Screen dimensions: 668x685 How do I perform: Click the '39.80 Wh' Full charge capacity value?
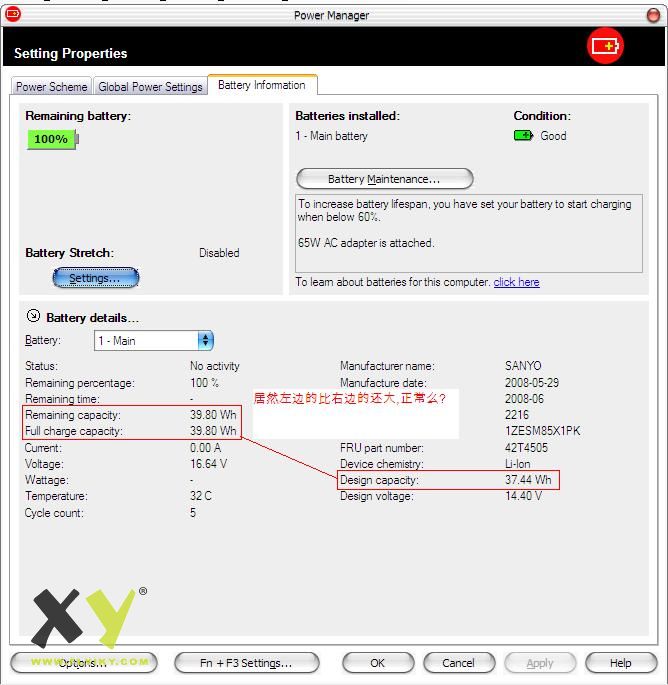(213, 431)
